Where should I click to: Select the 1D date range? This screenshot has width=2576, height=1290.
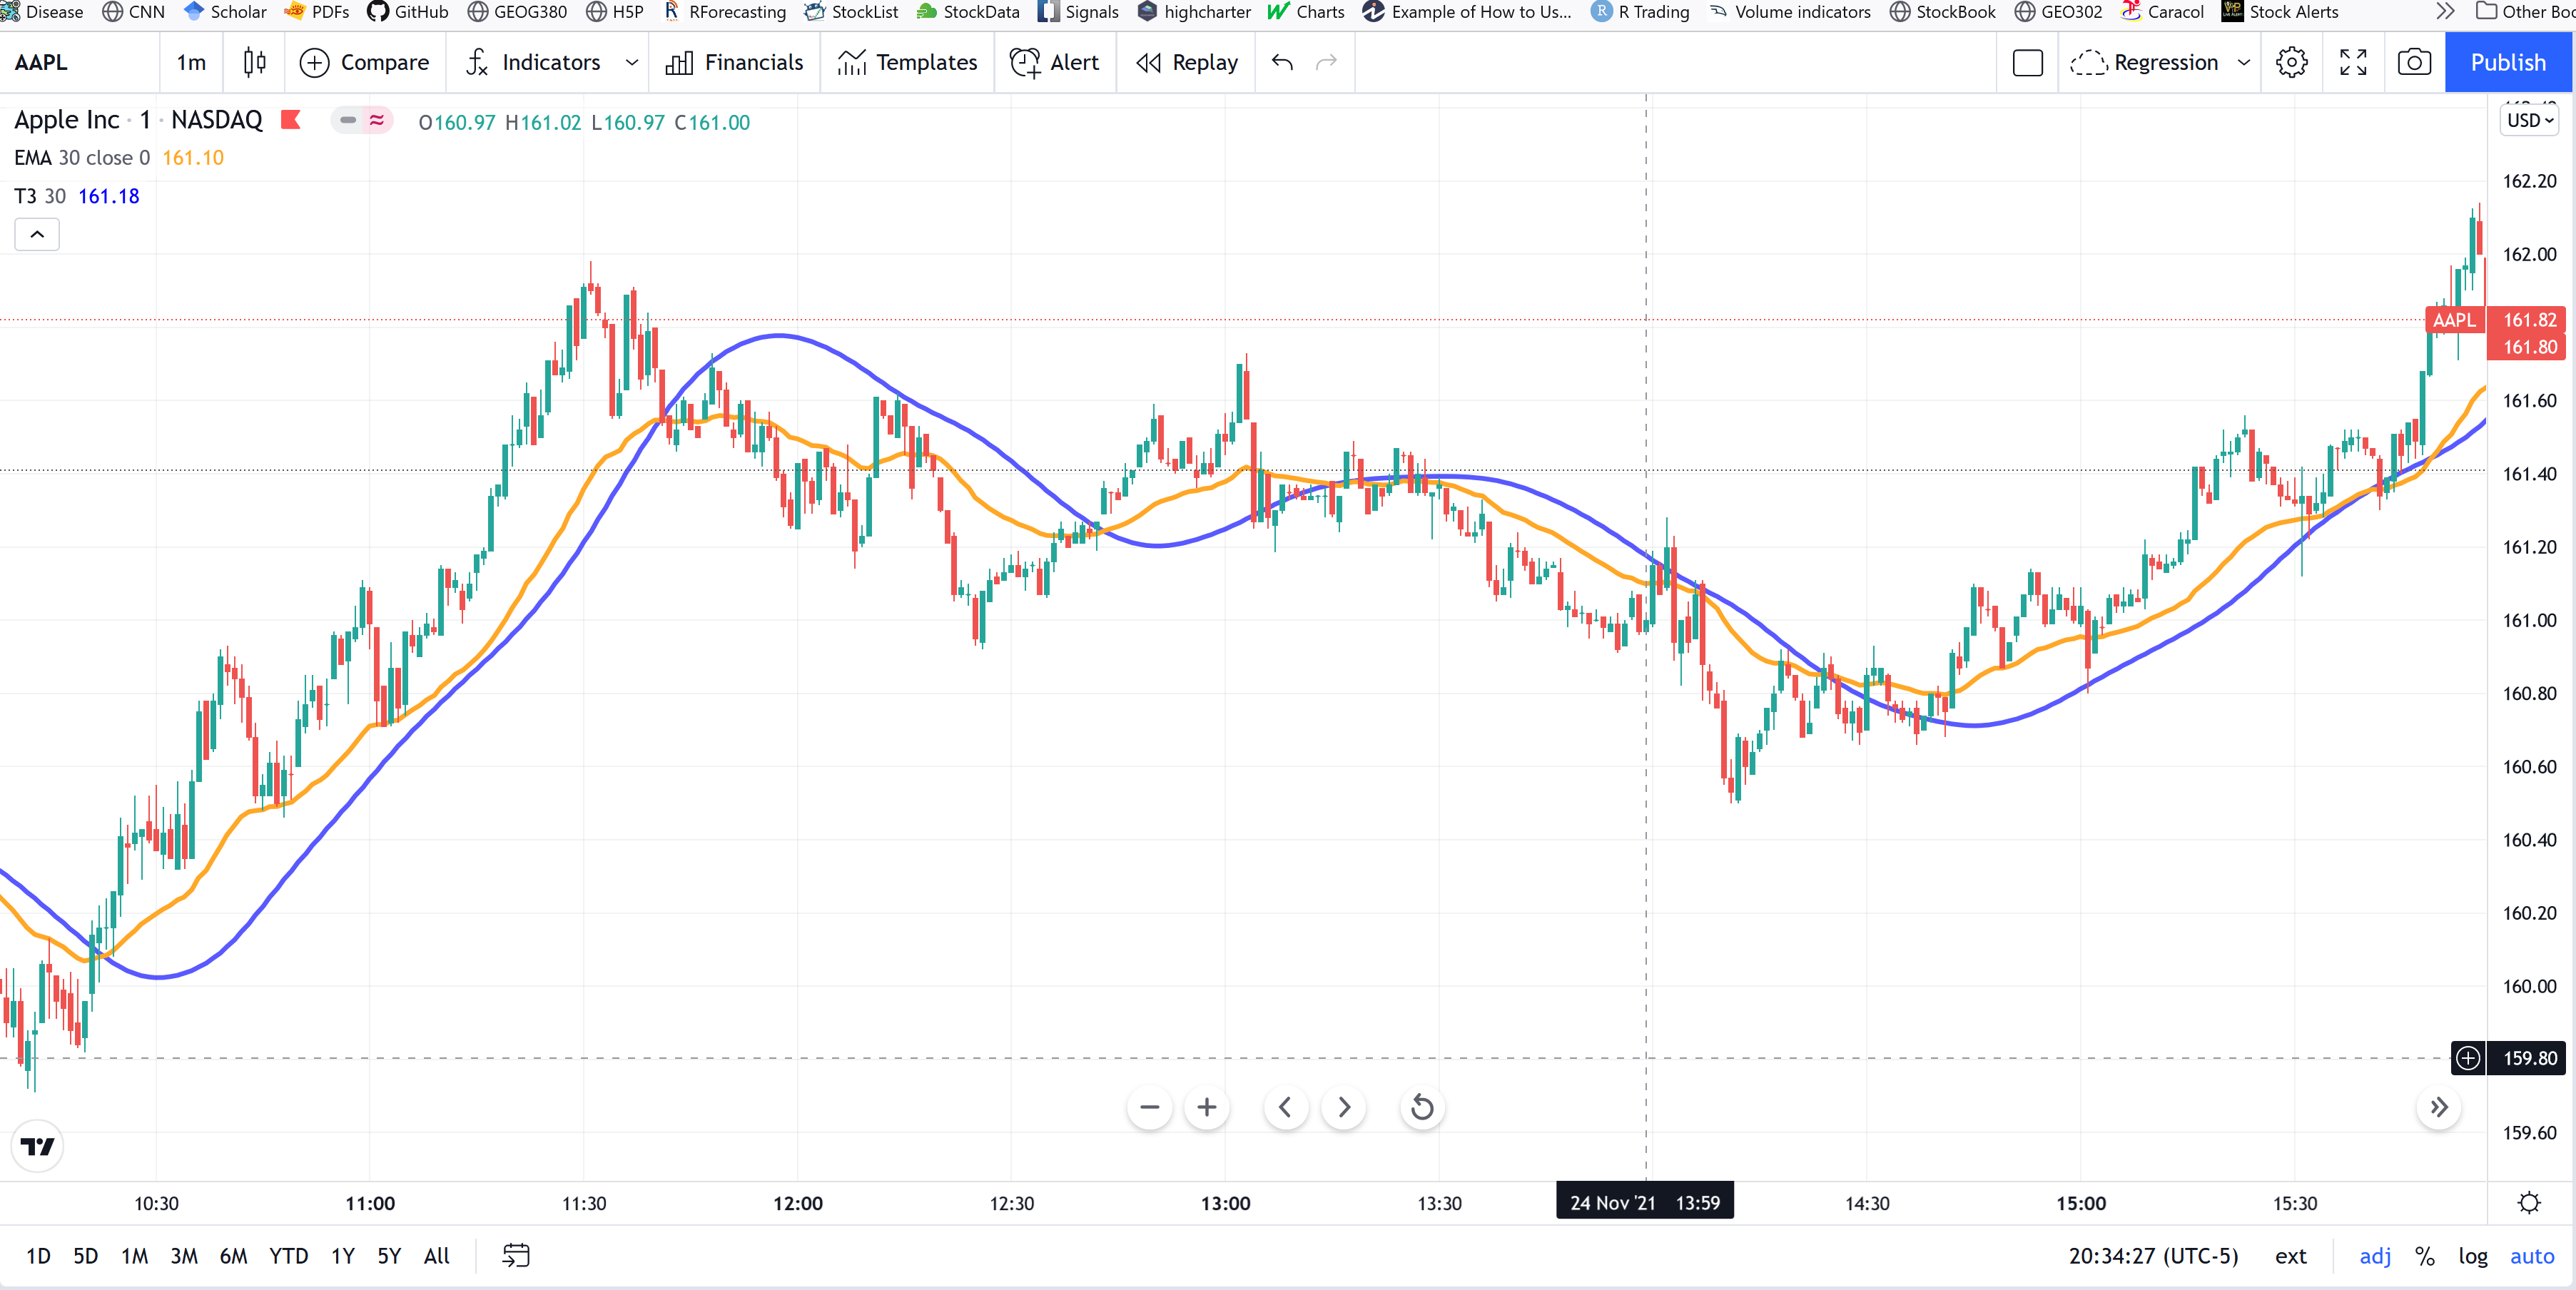click(38, 1256)
